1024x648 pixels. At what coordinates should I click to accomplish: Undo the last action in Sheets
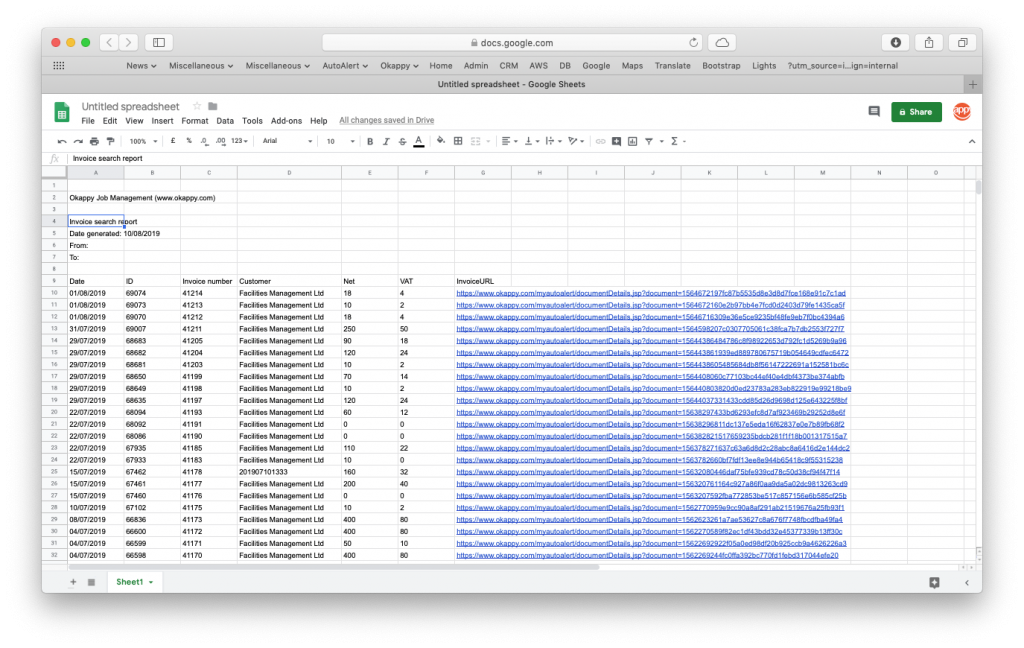[62, 141]
